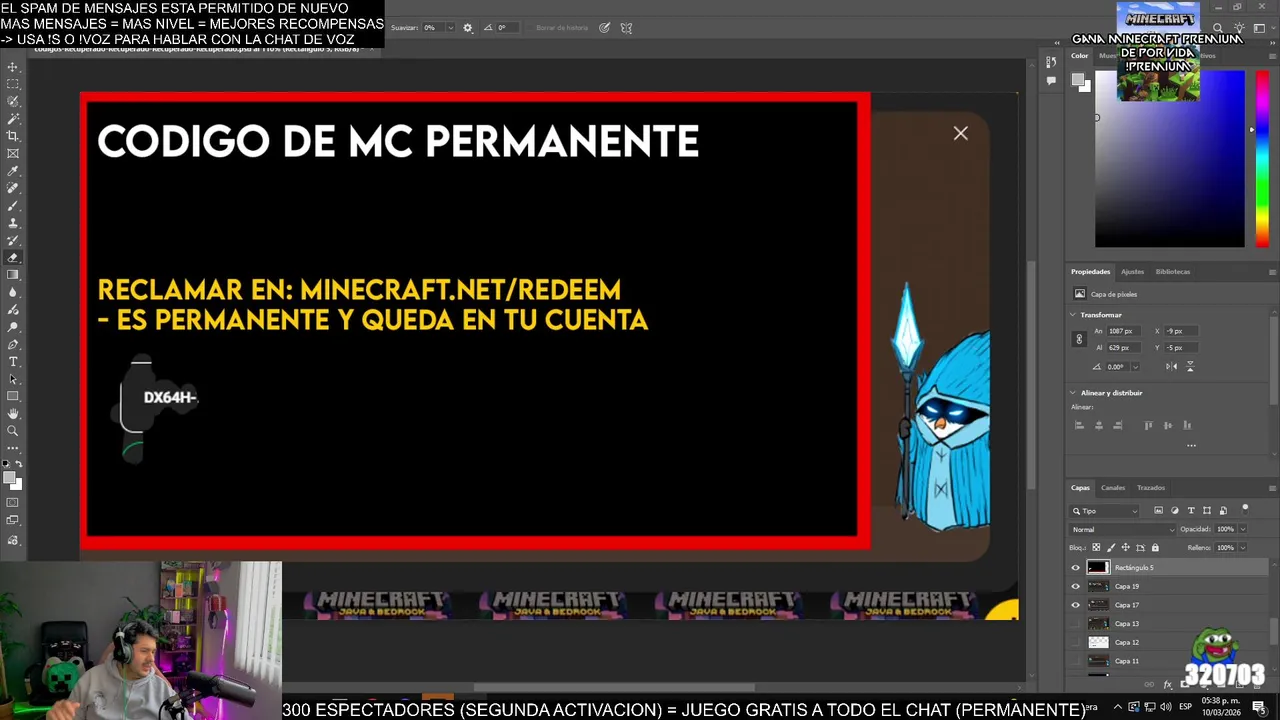Select the Color panel tab

pos(1080,56)
